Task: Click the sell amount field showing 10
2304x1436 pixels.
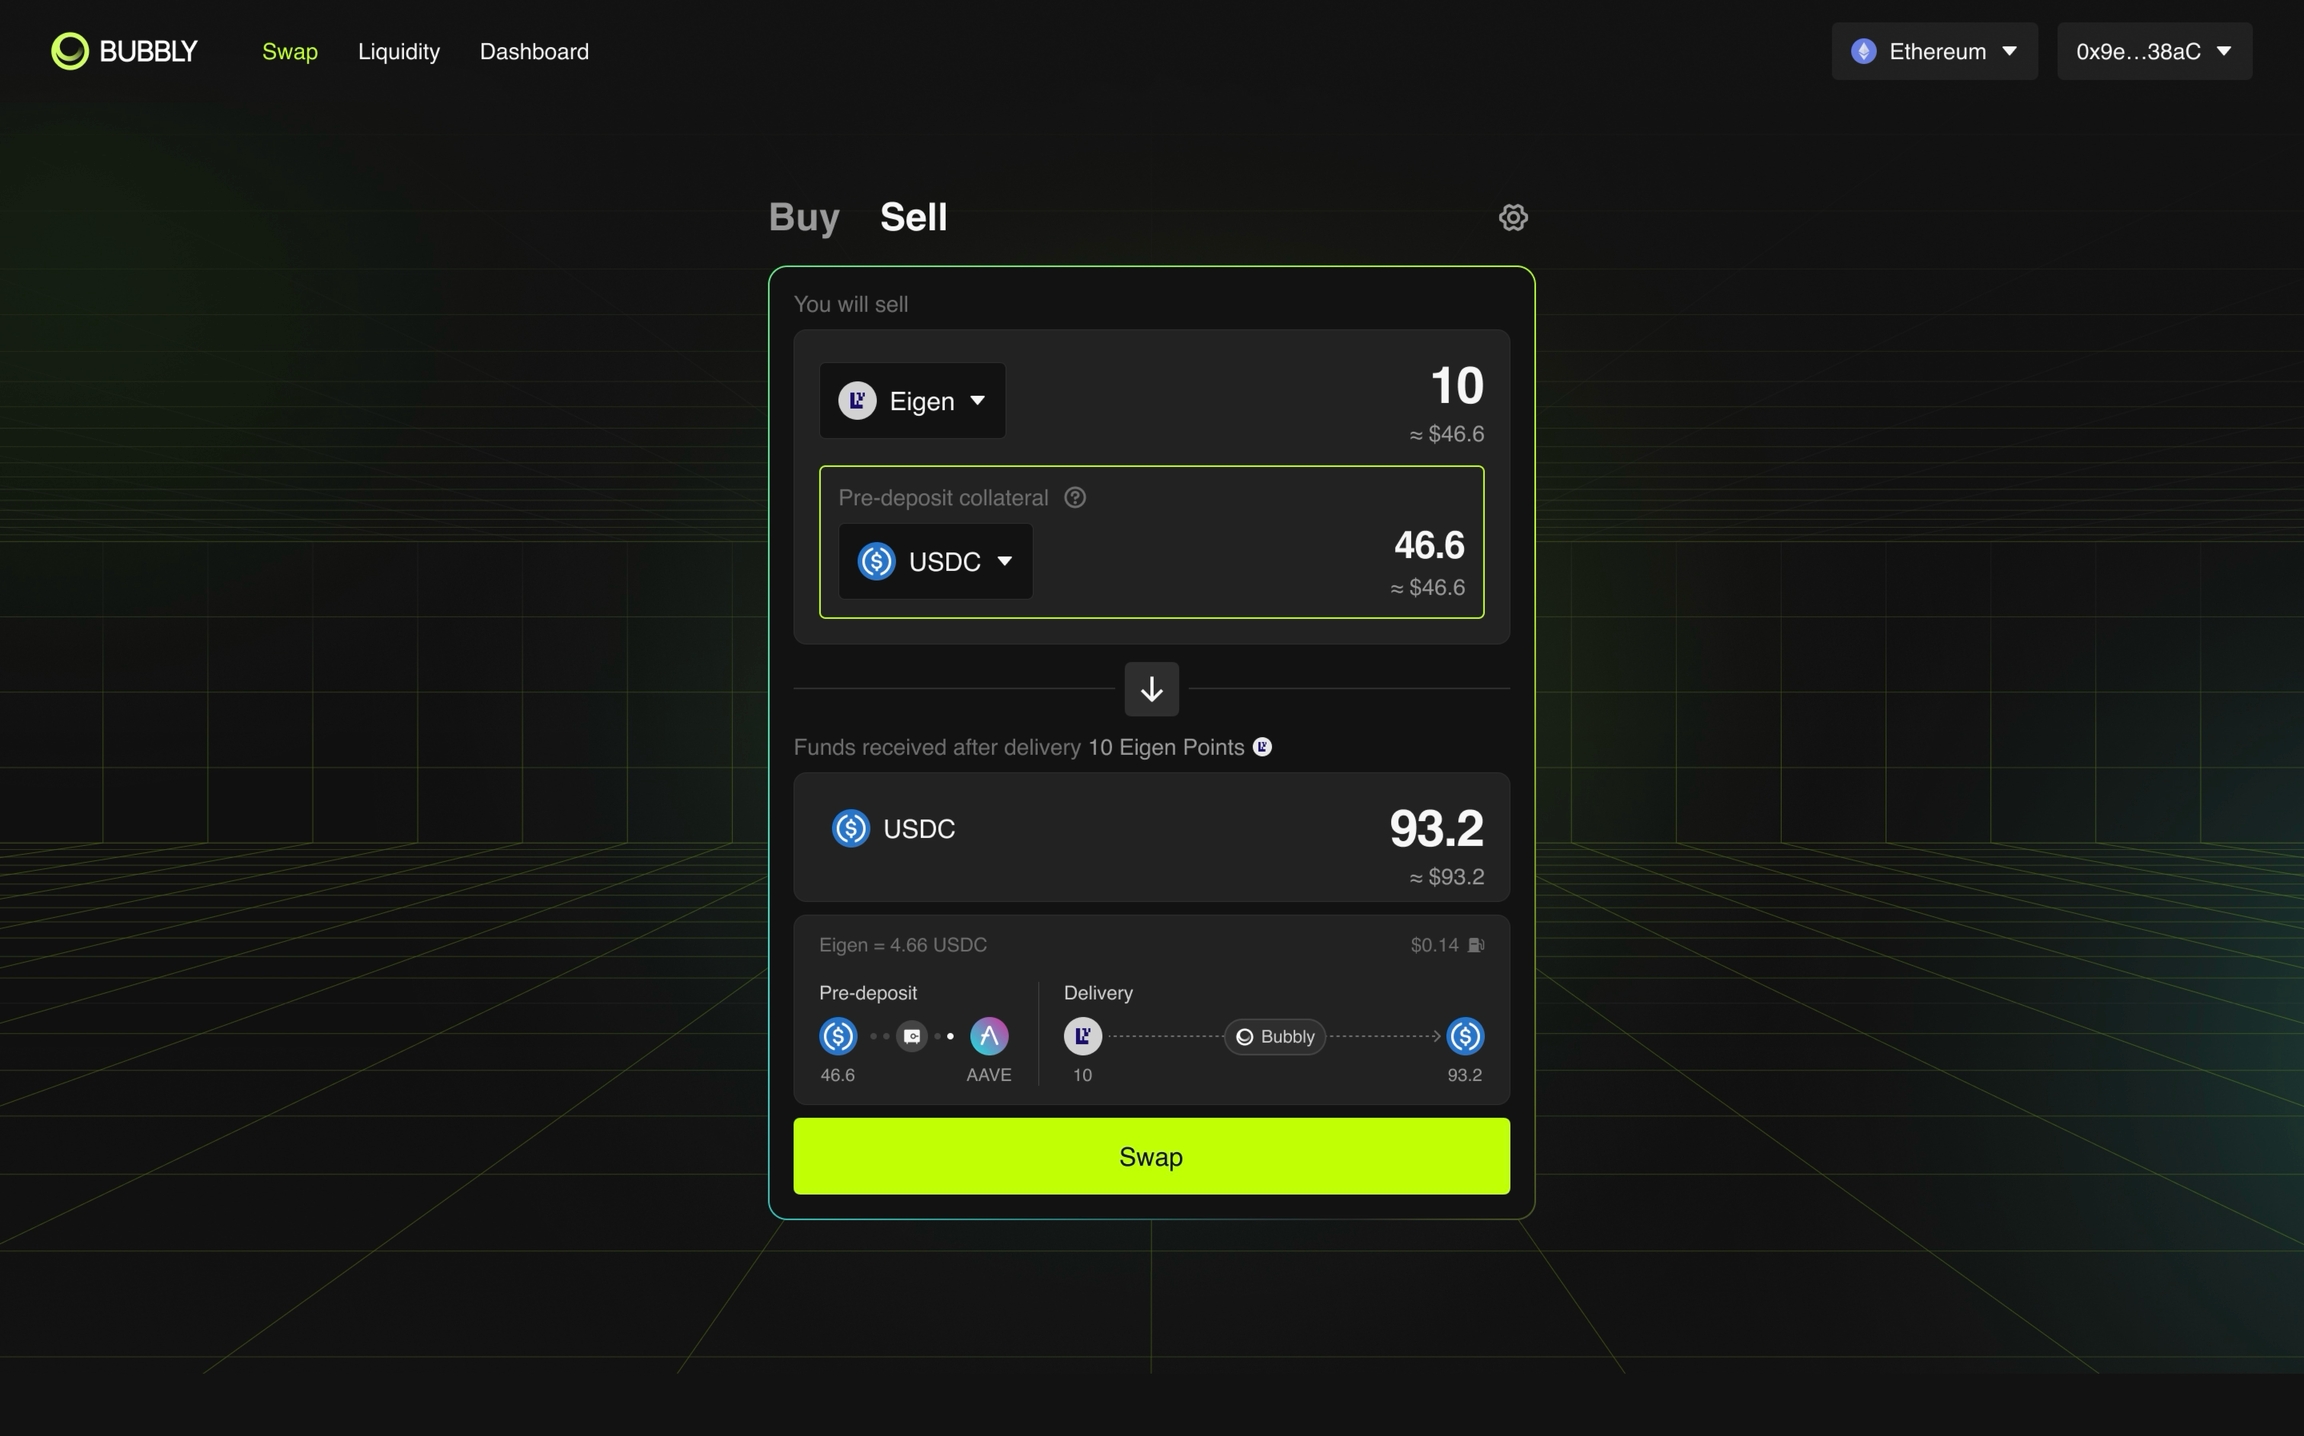Action: click(1456, 386)
